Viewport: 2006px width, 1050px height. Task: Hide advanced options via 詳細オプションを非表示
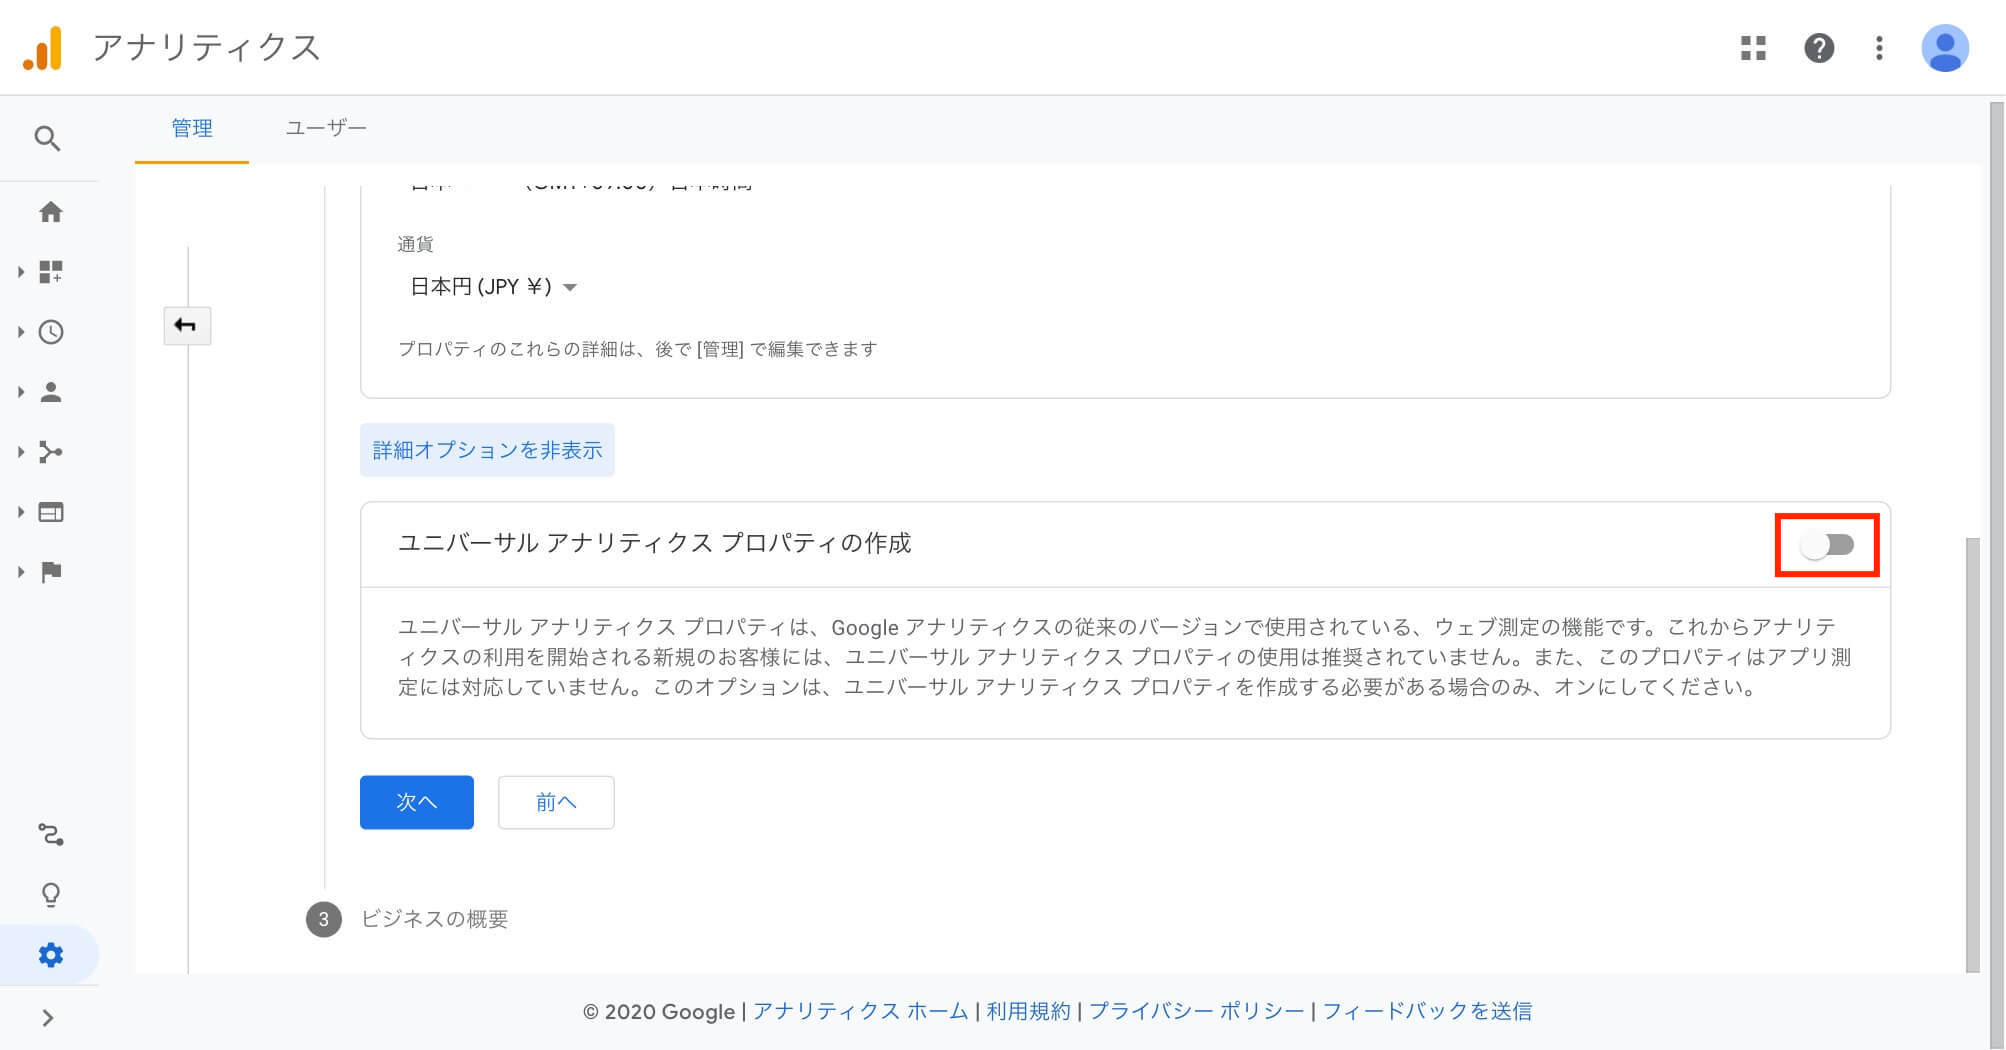tap(487, 450)
